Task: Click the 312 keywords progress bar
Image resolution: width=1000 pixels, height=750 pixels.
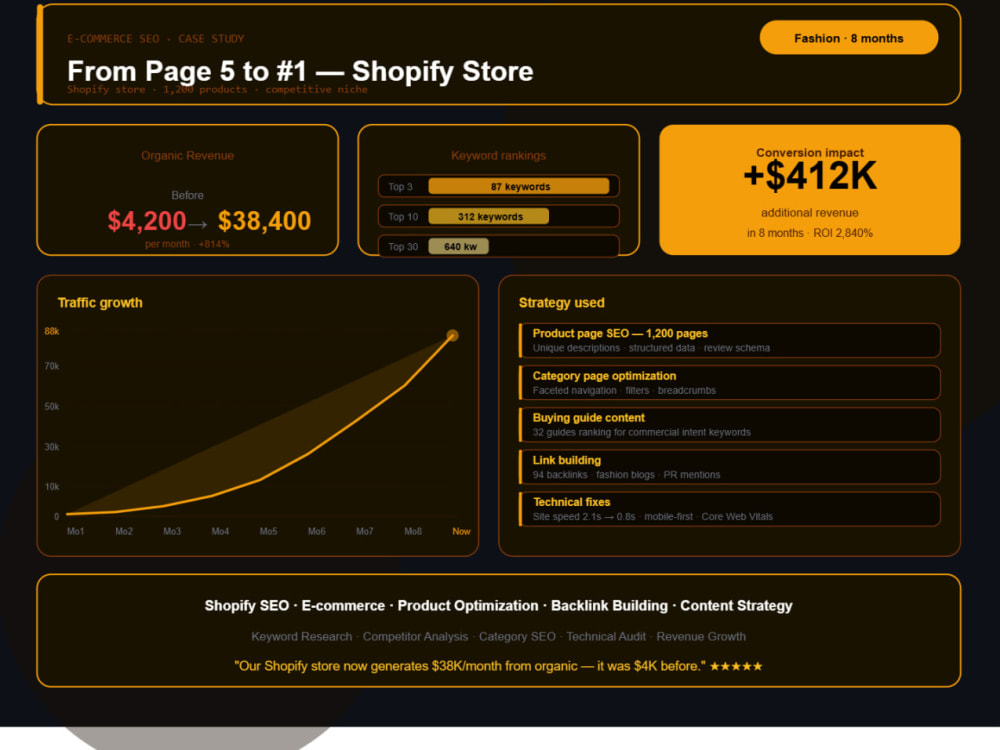Action: (489, 216)
